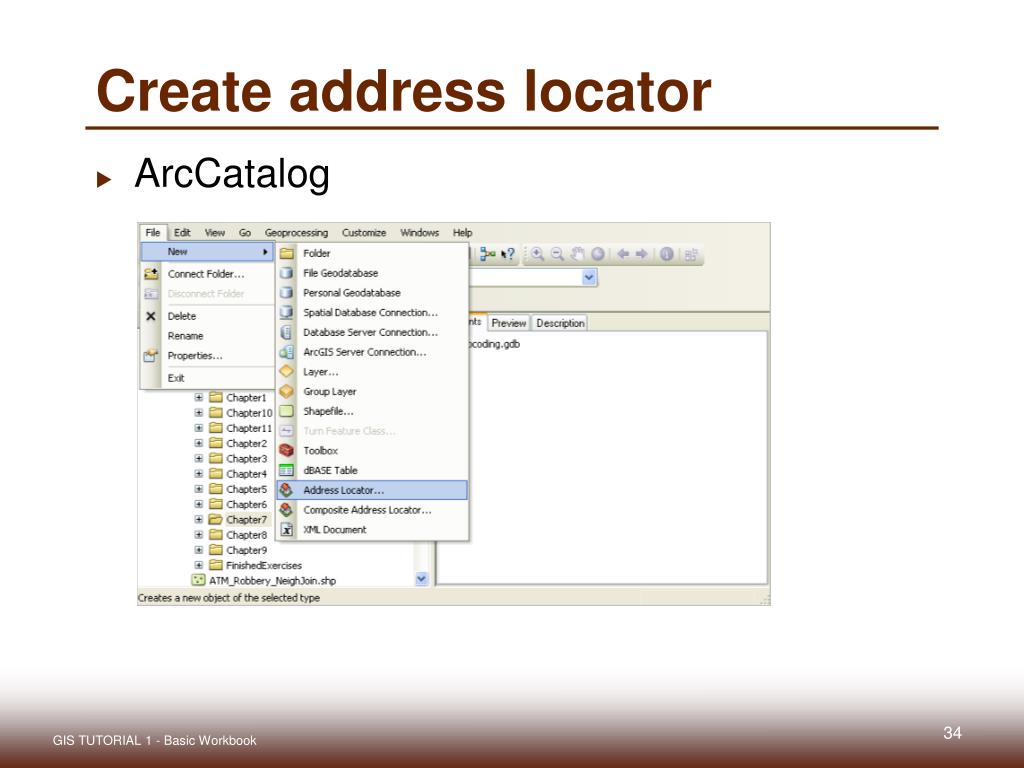Click the Full Extent globe icon
This screenshot has height=768, width=1024.
click(x=598, y=253)
